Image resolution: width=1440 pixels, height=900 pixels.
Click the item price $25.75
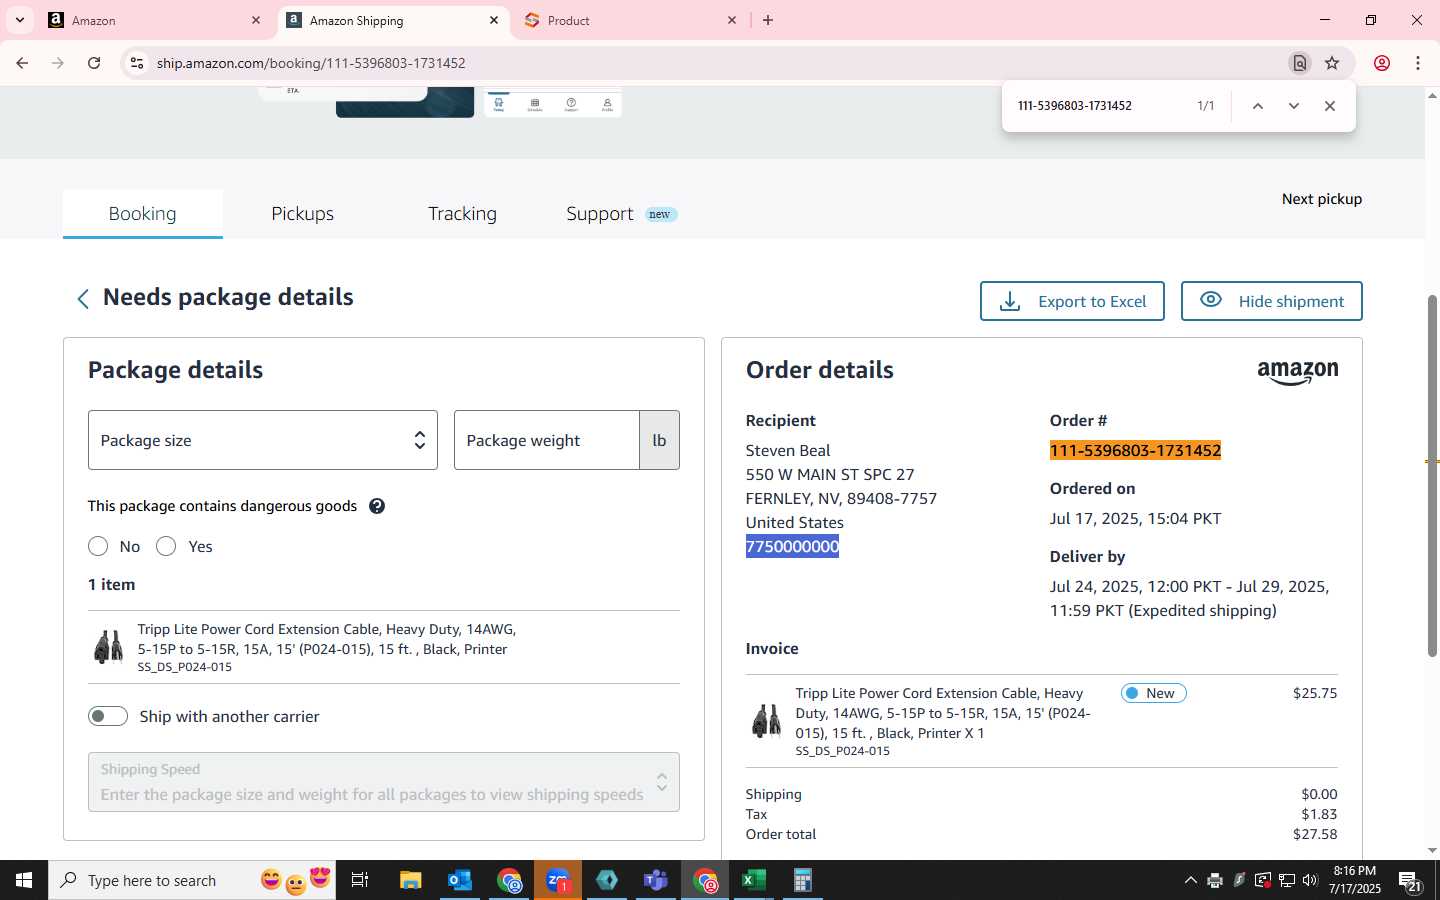click(1315, 693)
